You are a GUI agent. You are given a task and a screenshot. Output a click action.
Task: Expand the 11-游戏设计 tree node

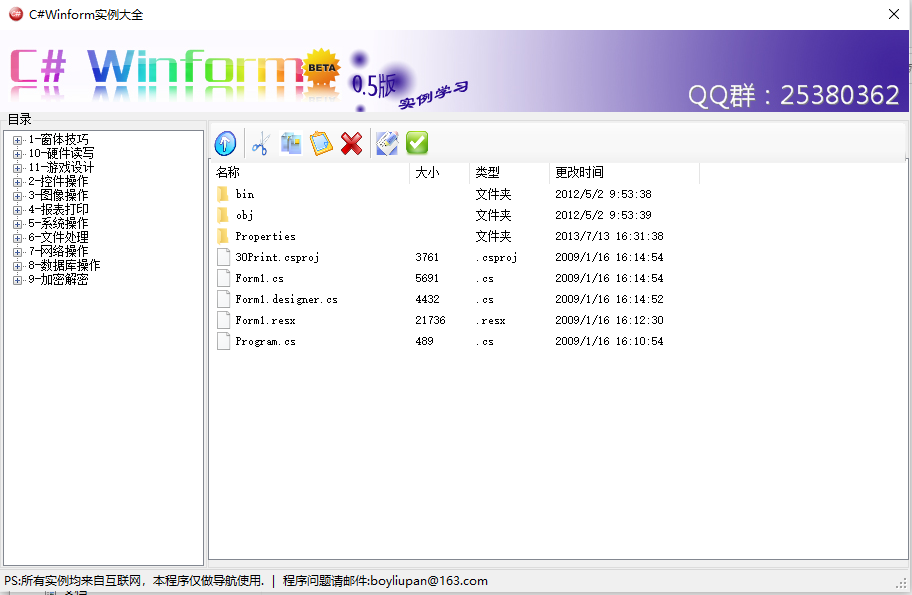(x=17, y=168)
